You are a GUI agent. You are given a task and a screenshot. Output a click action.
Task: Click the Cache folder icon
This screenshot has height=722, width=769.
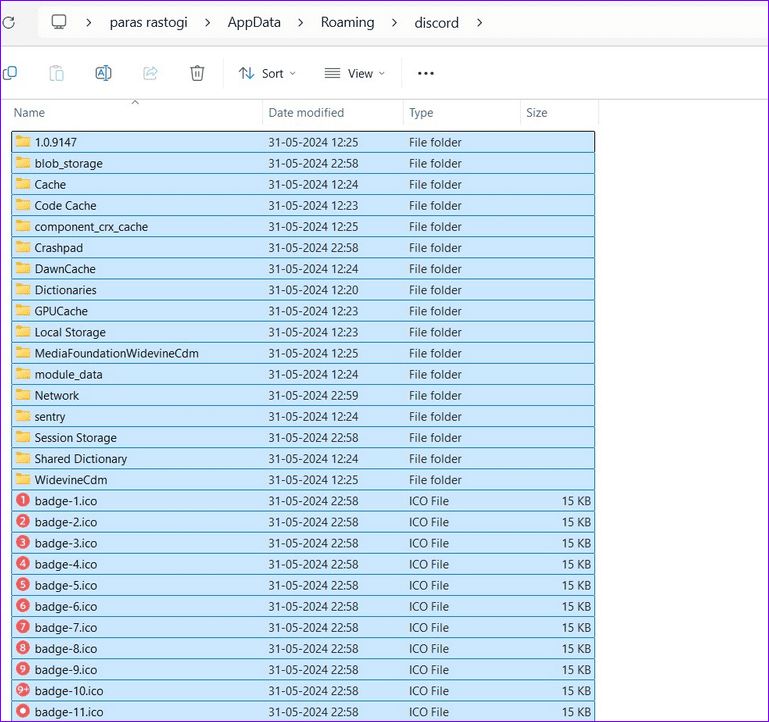coord(23,184)
